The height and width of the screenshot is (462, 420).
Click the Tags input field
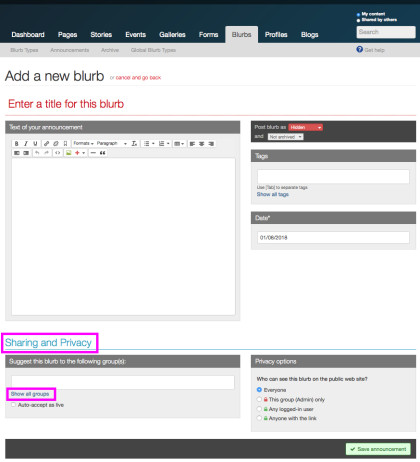(333, 177)
